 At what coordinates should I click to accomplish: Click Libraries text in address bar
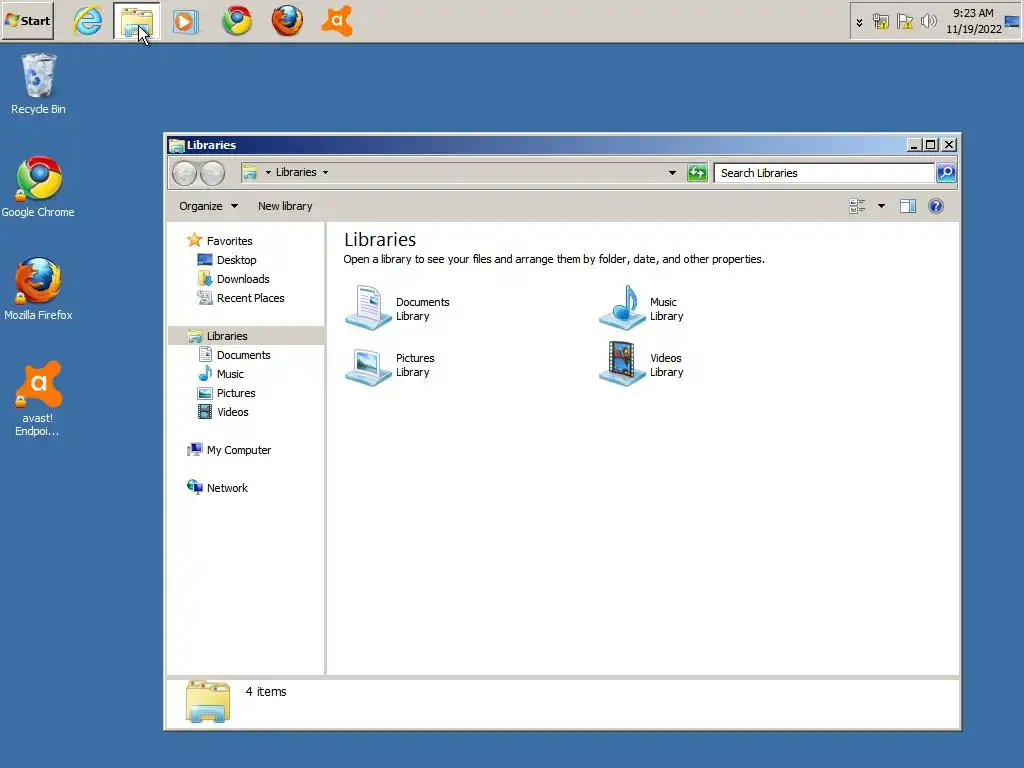tap(296, 172)
